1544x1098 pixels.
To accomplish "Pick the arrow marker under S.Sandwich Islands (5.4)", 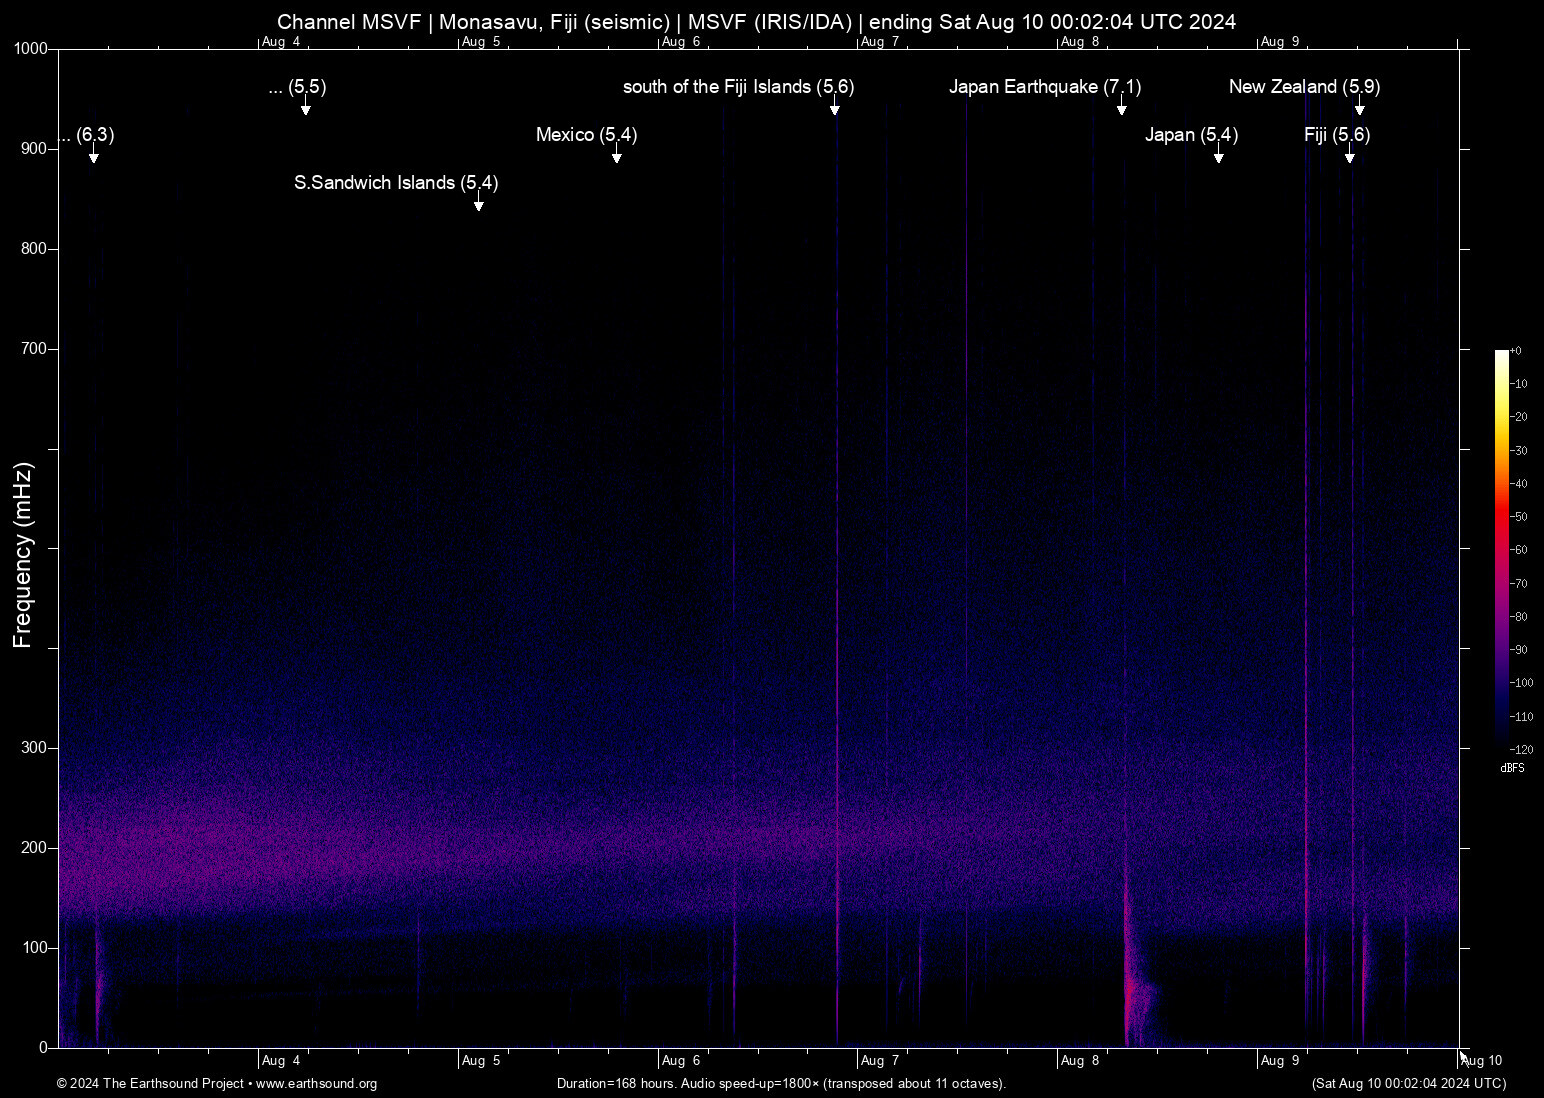I will point(479,202).
